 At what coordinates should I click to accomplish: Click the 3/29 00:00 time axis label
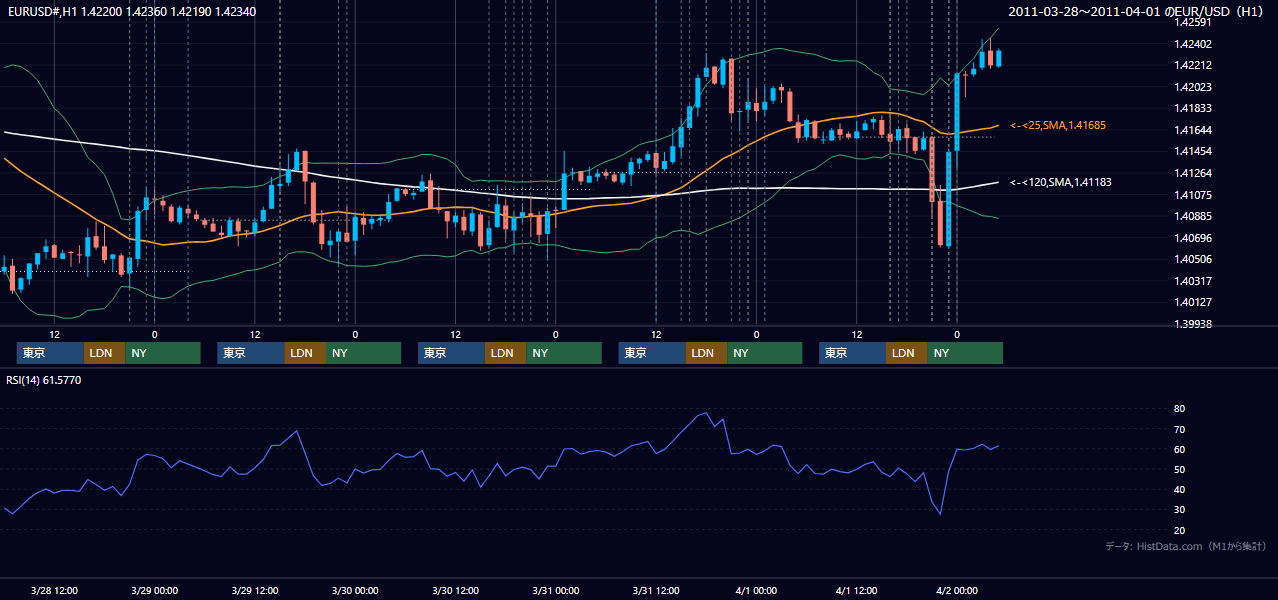[x=154, y=590]
